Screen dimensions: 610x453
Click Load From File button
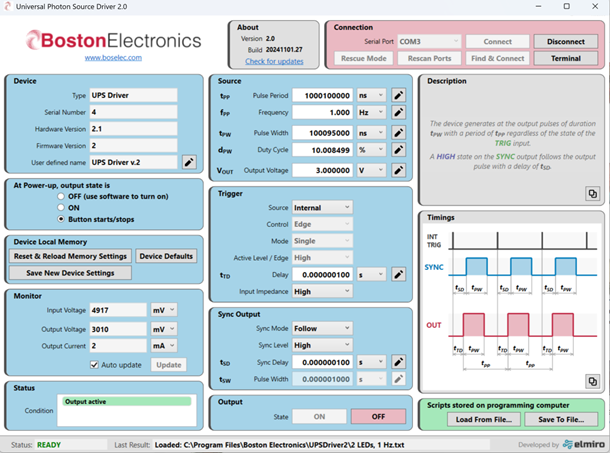[484, 419]
